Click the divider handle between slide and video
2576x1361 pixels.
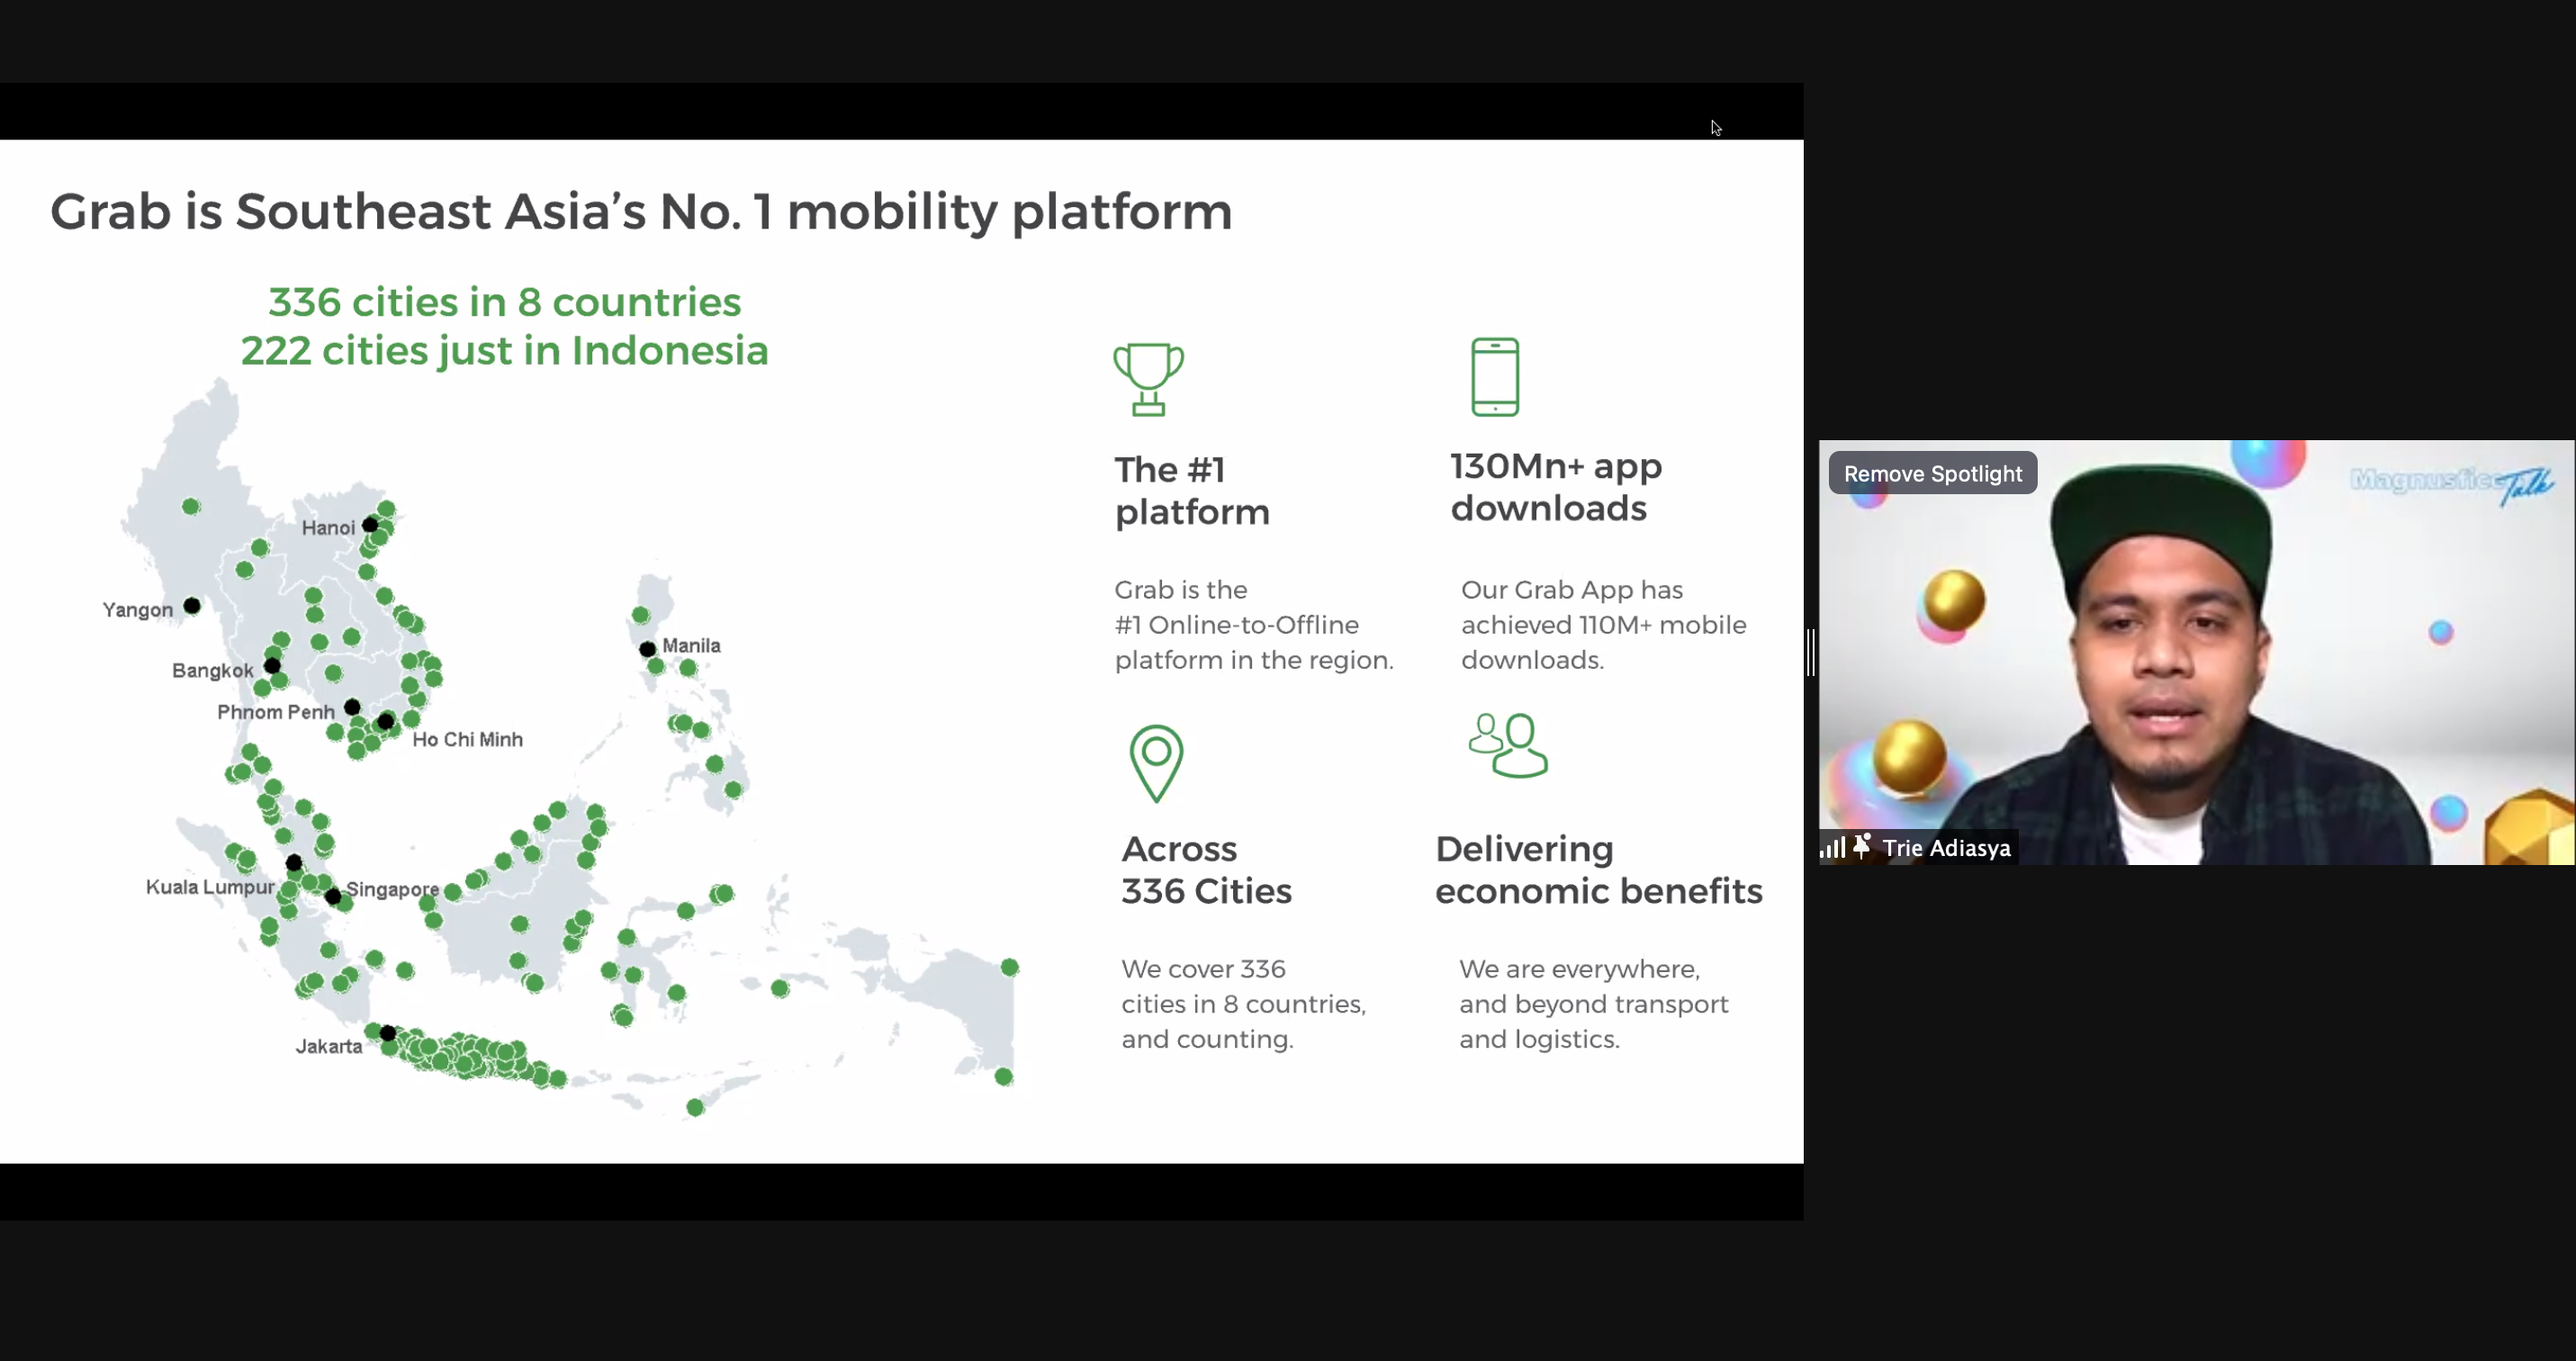coord(1811,652)
